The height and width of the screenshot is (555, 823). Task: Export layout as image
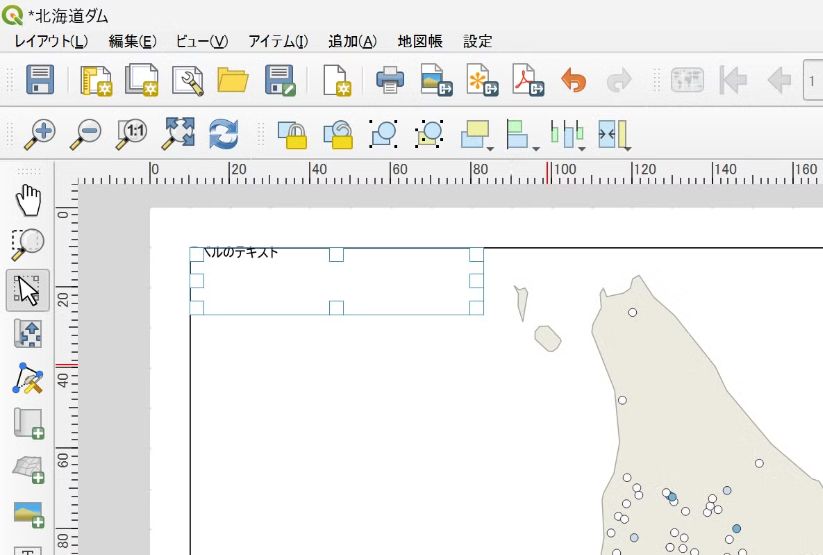click(x=436, y=80)
